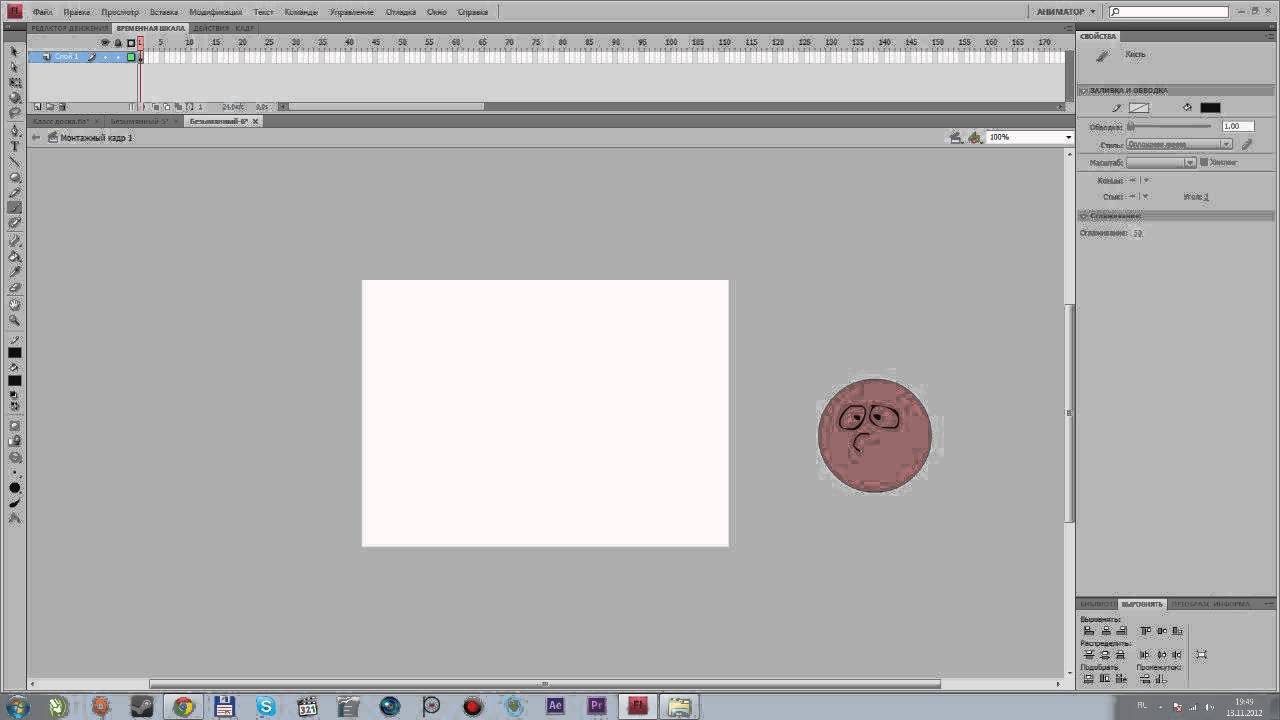Viewport: 1280px width, 720px height.
Task: Toggle the Хинтинг checkbox
Action: [x=1203, y=162]
